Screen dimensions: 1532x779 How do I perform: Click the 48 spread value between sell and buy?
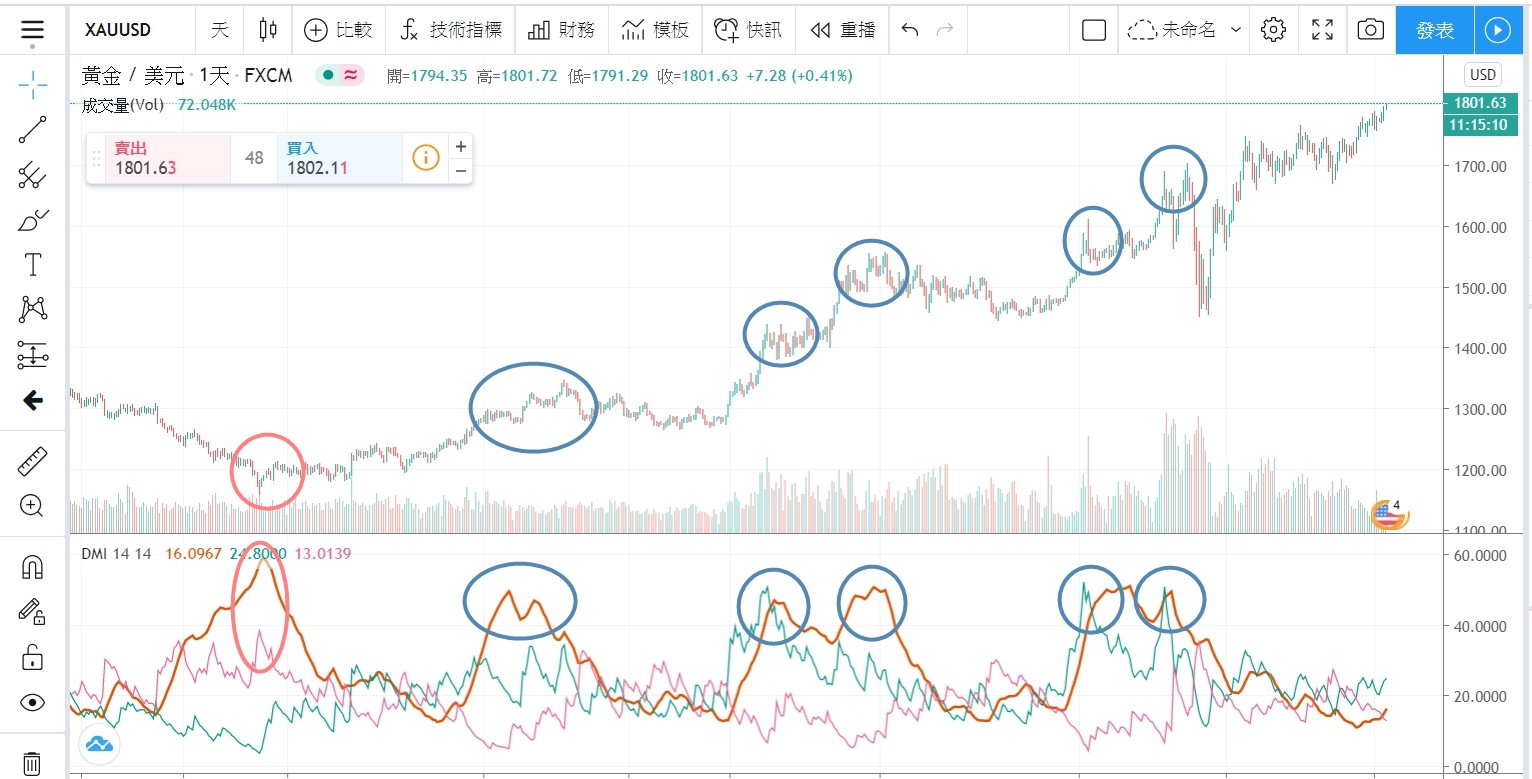click(x=254, y=158)
